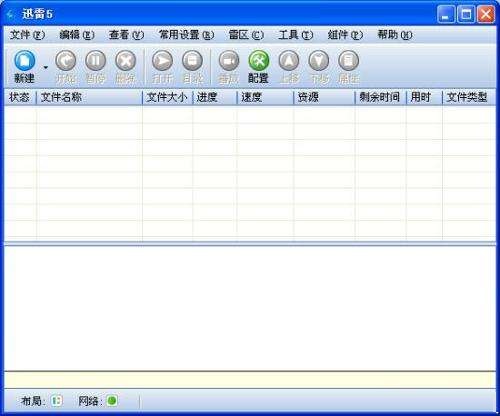Sort by the 速度 column header
Viewport: 500px width, 416px height.
[x=265, y=97]
